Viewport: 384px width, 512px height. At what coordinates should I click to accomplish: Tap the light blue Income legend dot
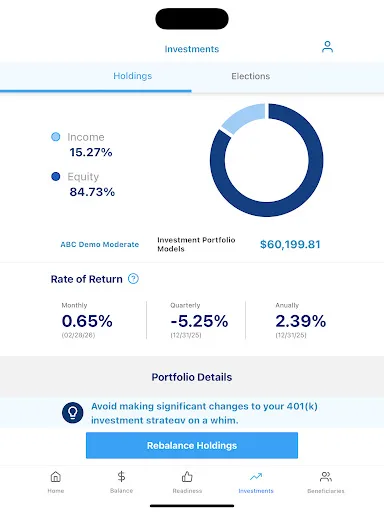click(x=56, y=137)
